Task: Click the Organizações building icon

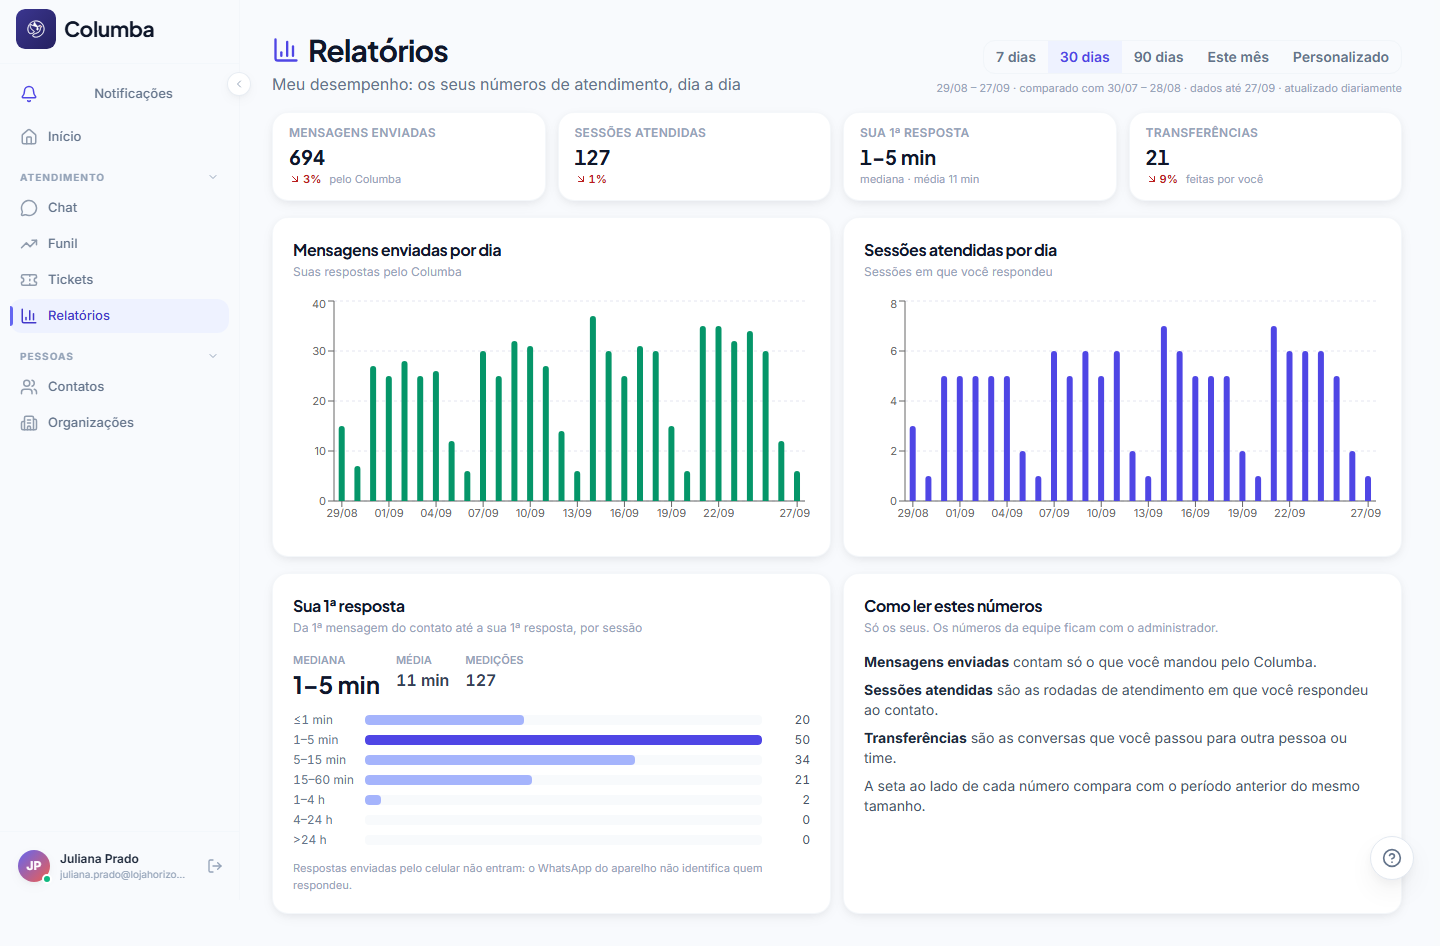Action: [x=29, y=423]
